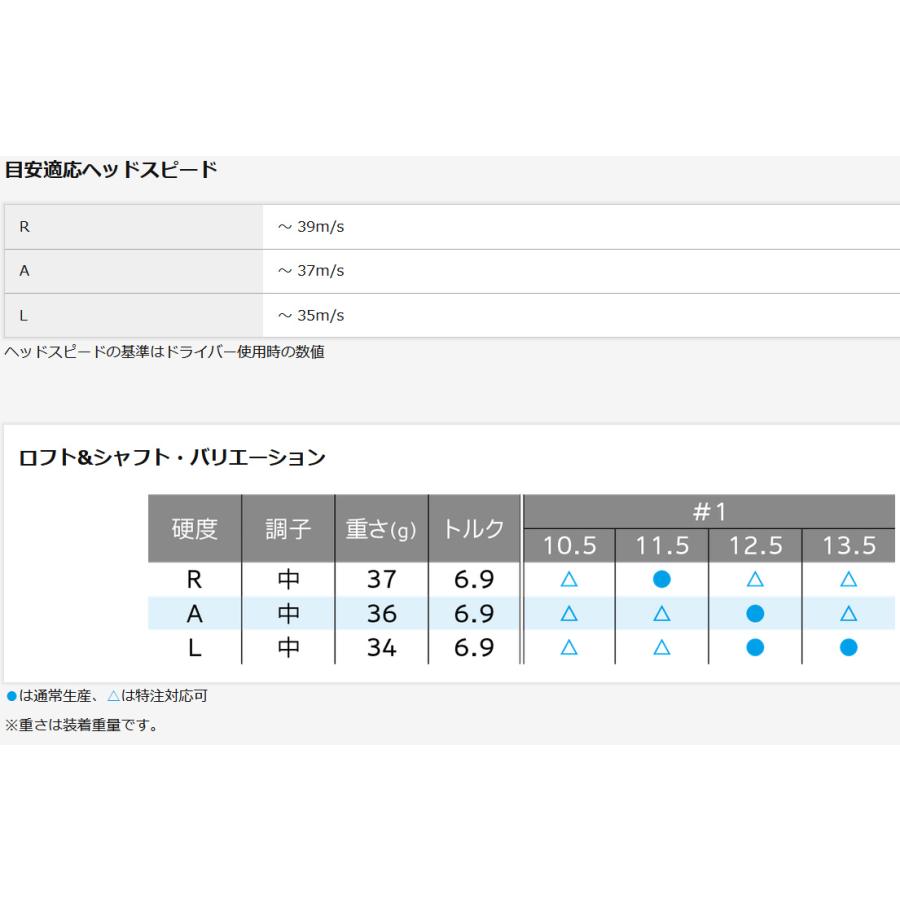Click the triangle for R at 10.5
900x900 pixels.
point(569,580)
